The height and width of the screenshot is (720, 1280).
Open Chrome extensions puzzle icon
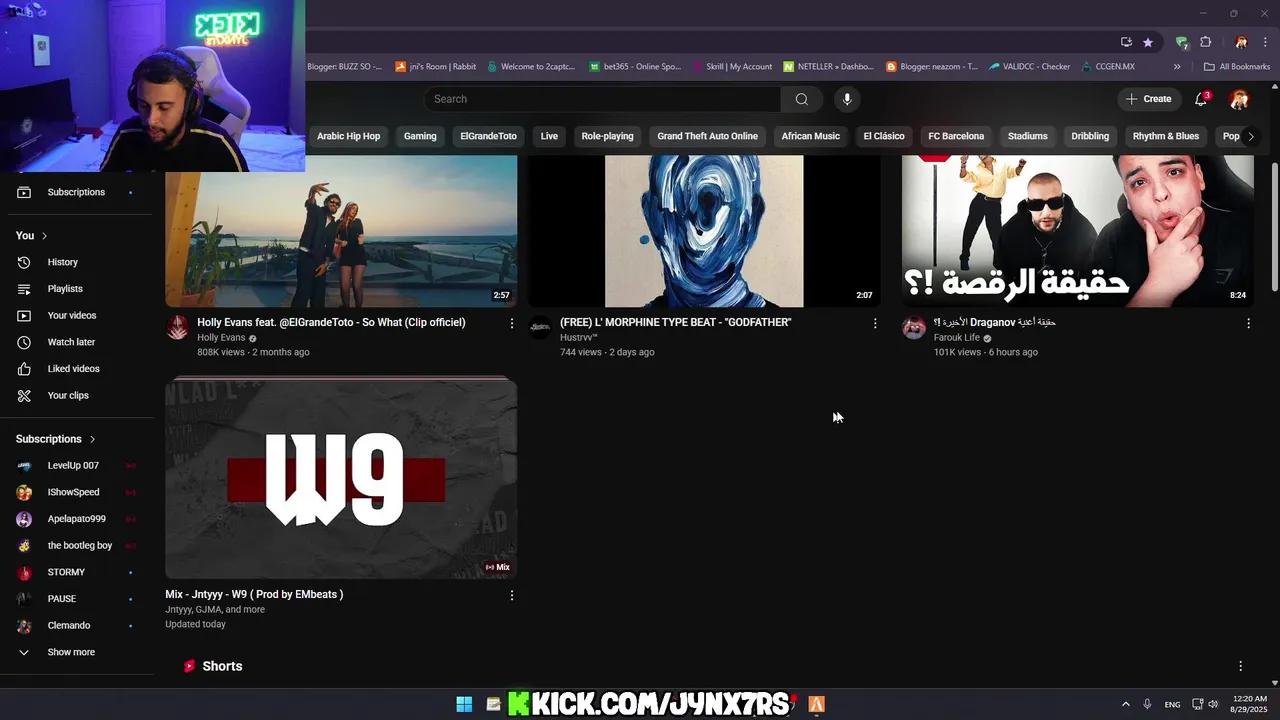pos(1206,42)
